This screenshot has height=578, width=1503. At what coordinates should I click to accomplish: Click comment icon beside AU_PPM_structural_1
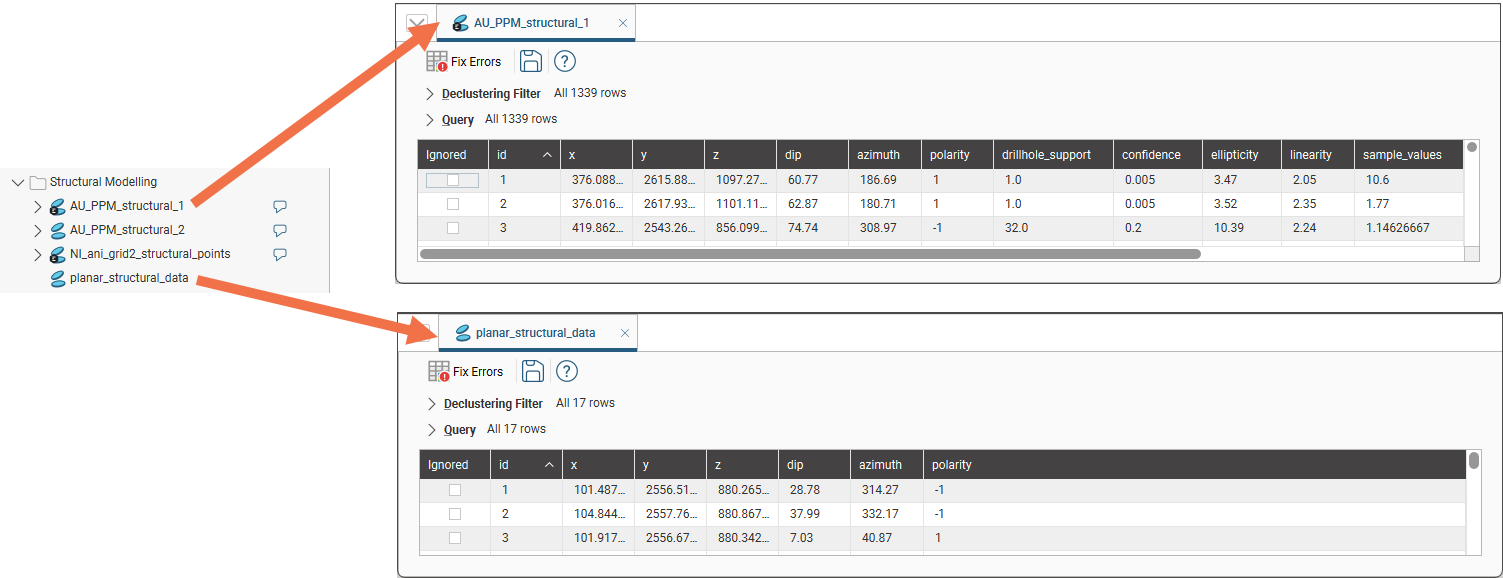280,206
